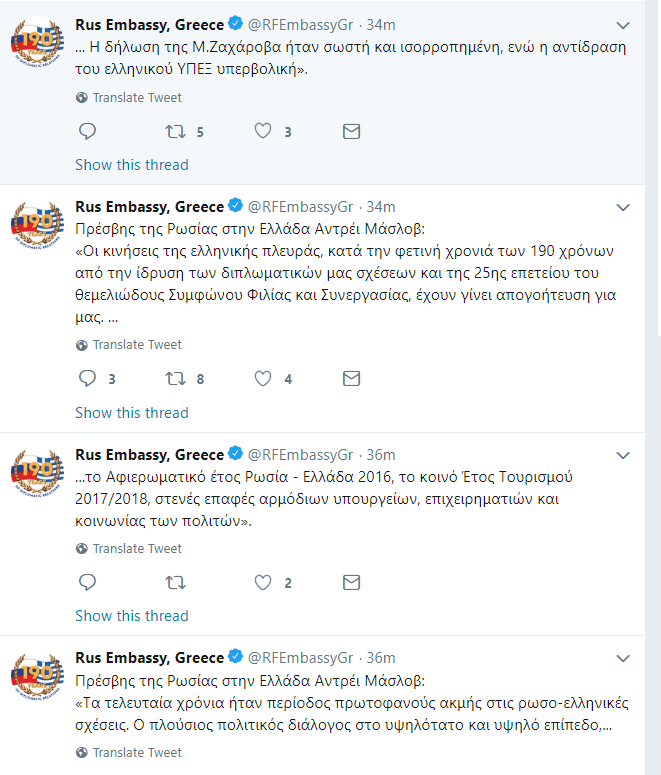Share the second tweet via message envelope
The height and width of the screenshot is (775, 661).
pos(352,379)
